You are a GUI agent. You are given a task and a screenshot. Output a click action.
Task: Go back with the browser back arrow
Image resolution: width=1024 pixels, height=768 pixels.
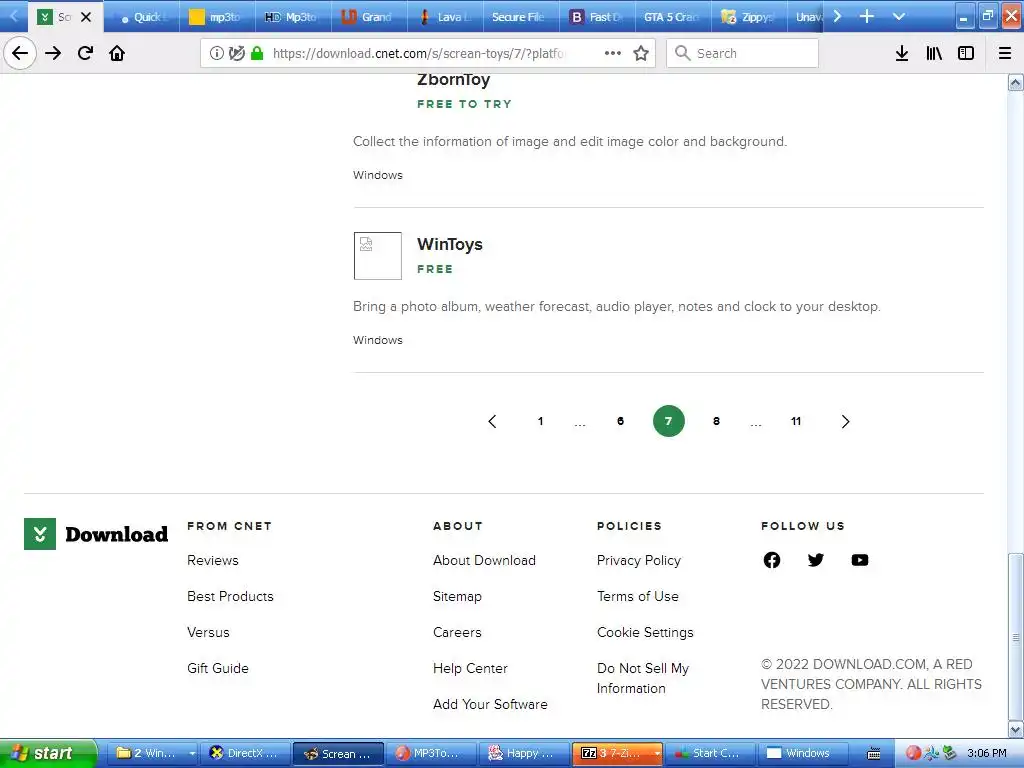pyautogui.click(x=20, y=53)
